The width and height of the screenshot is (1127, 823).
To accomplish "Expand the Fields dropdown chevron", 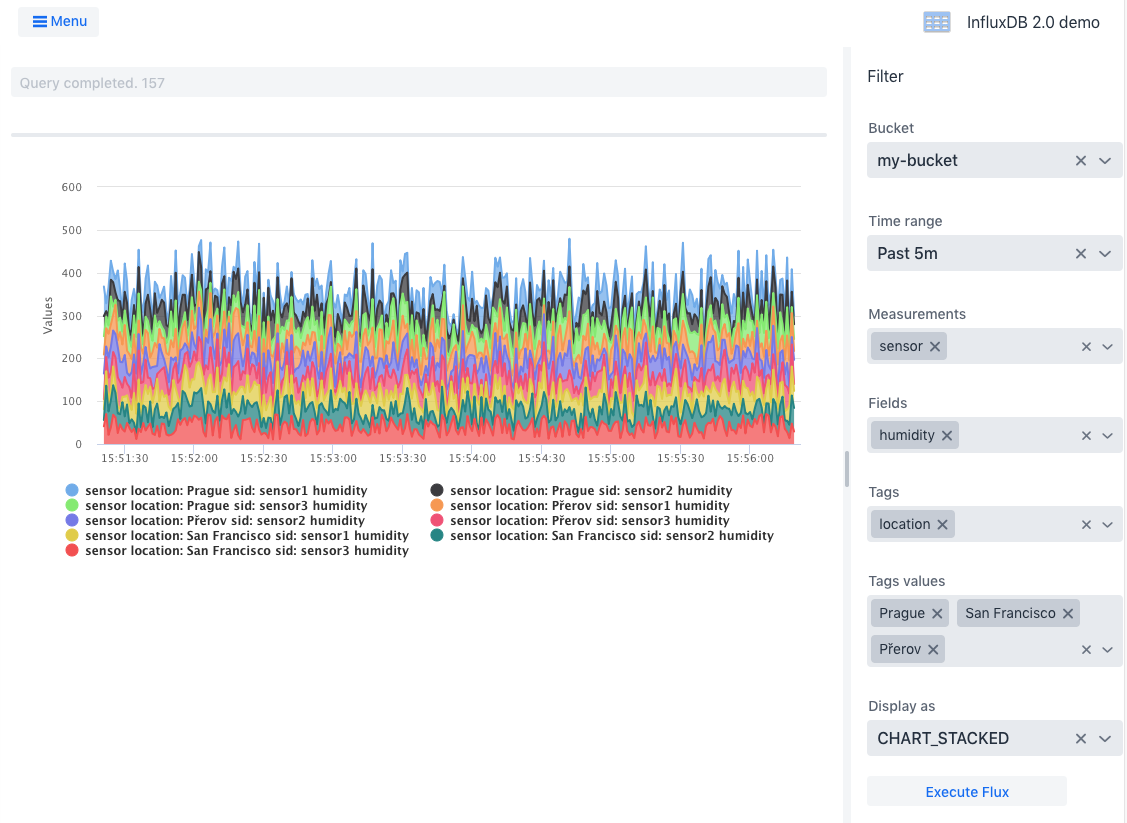I will (1108, 436).
